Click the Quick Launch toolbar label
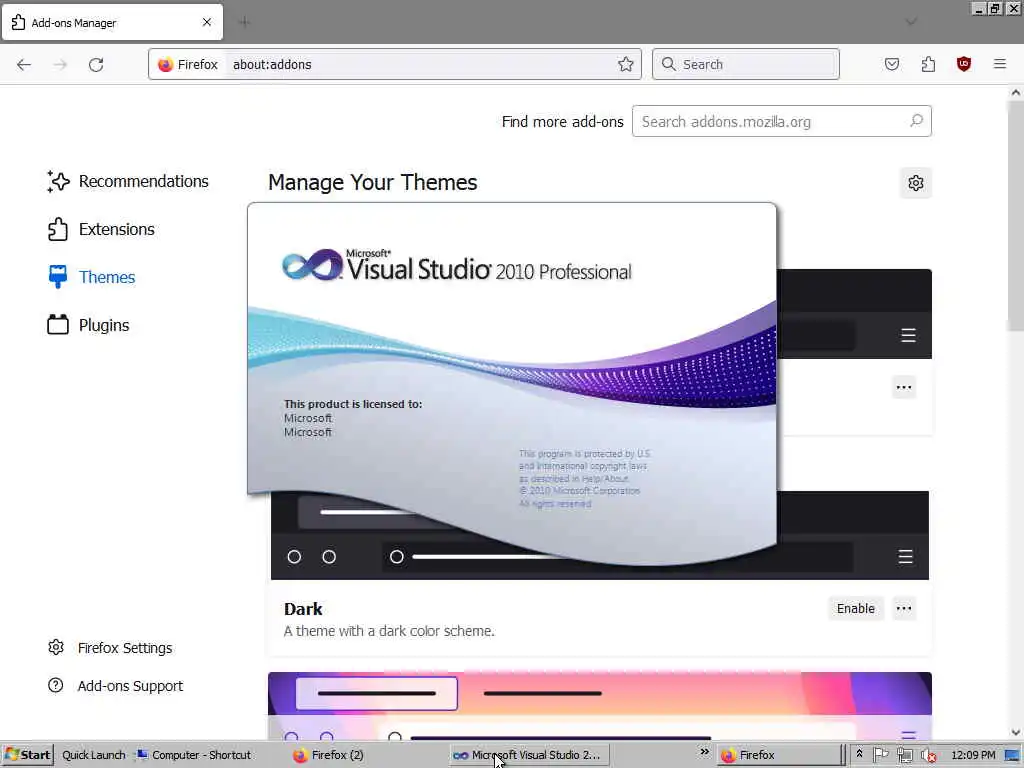 pyautogui.click(x=93, y=755)
